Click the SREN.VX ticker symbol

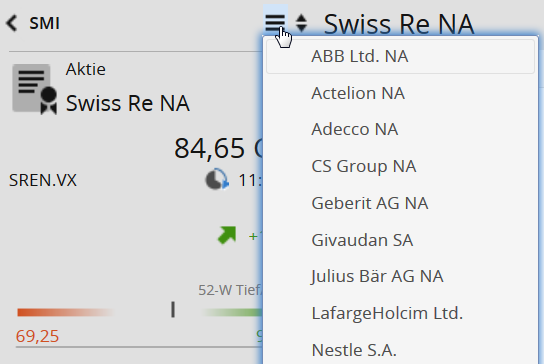tap(43, 180)
